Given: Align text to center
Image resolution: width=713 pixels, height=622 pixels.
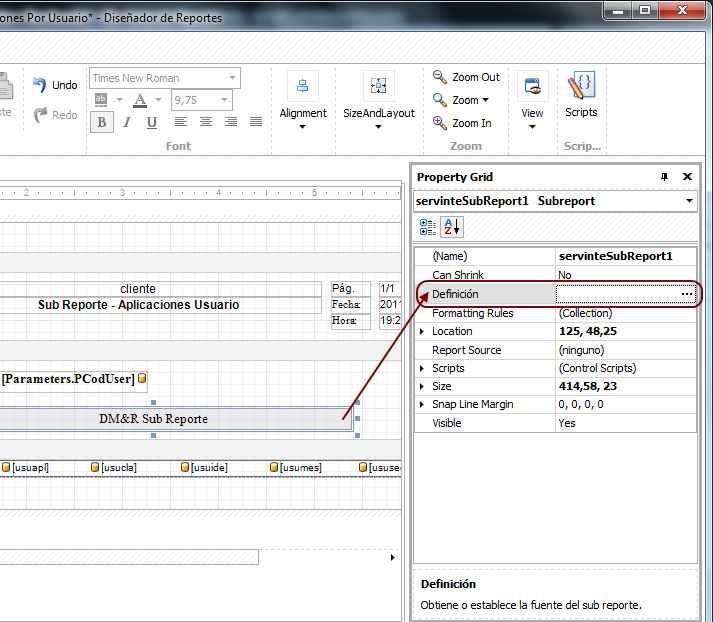Looking at the screenshot, I should click(x=206, y=122).
